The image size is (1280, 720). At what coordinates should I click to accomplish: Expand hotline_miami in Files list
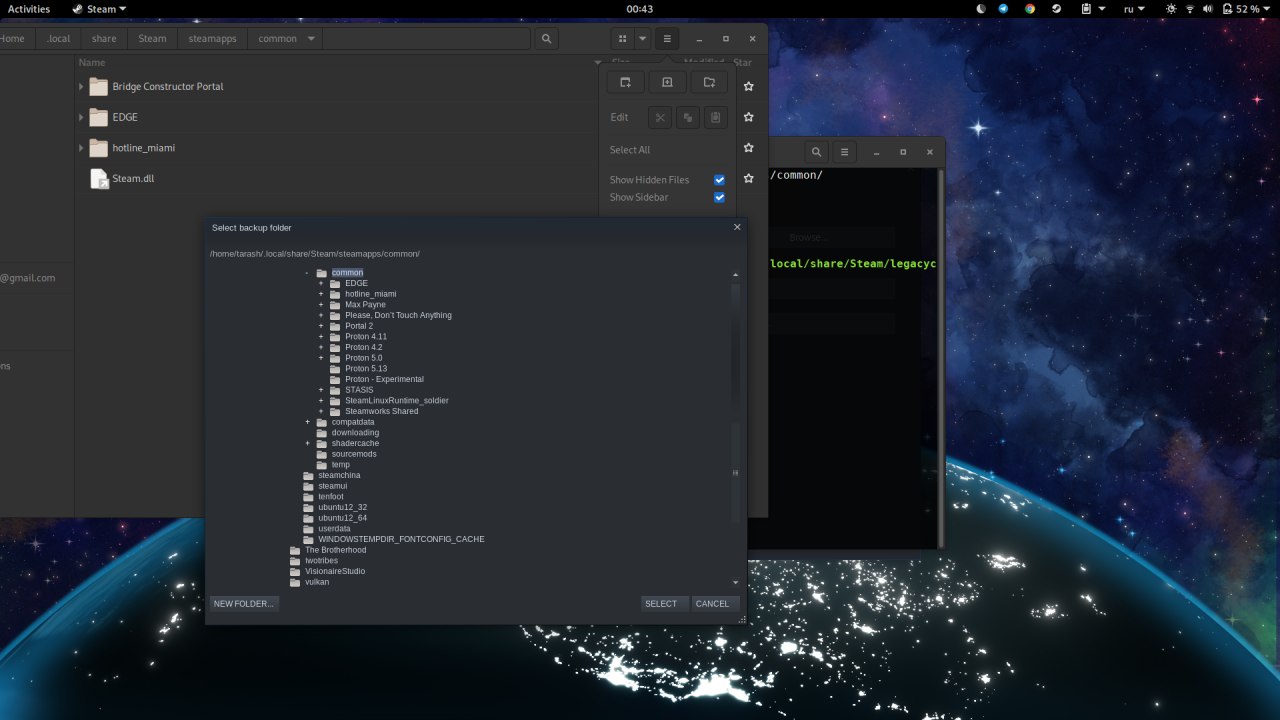[81, 148]
